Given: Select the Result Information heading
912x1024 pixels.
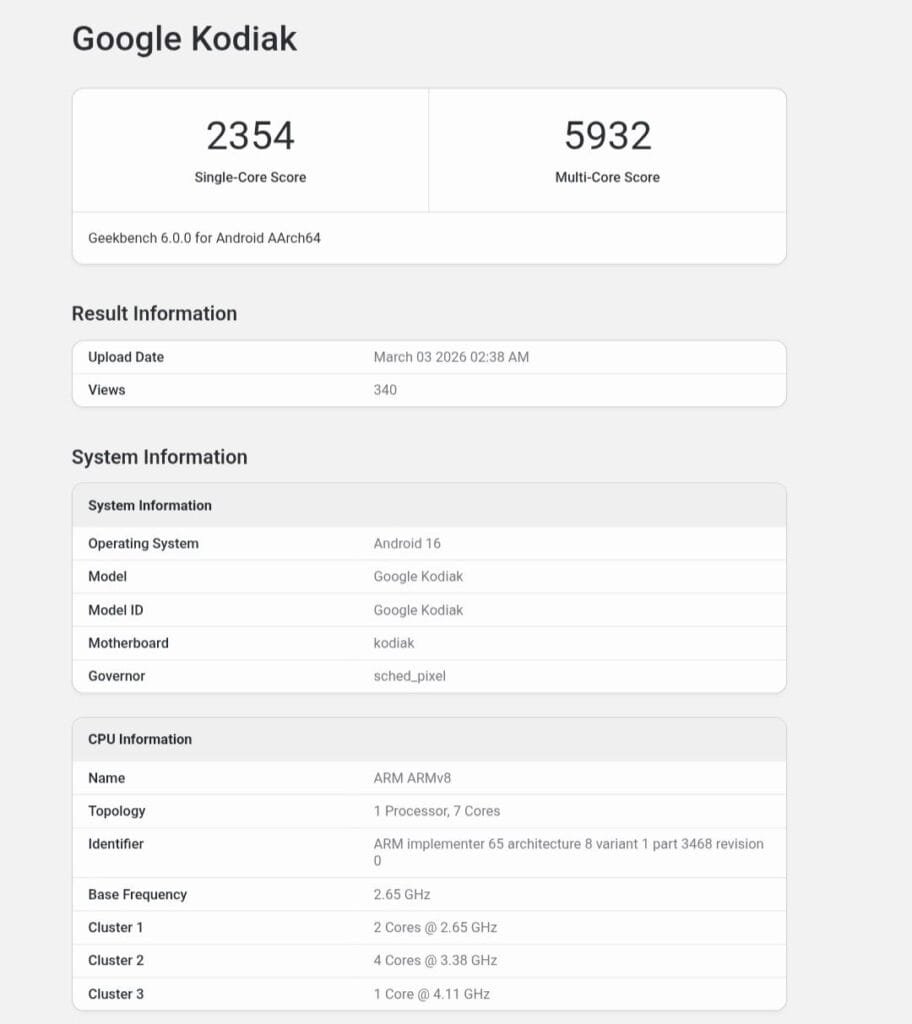Looking at the screenshot, I should point(153,313).
